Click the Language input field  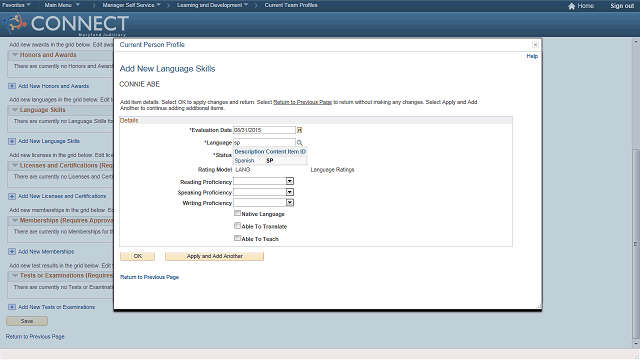pos(264,142)
